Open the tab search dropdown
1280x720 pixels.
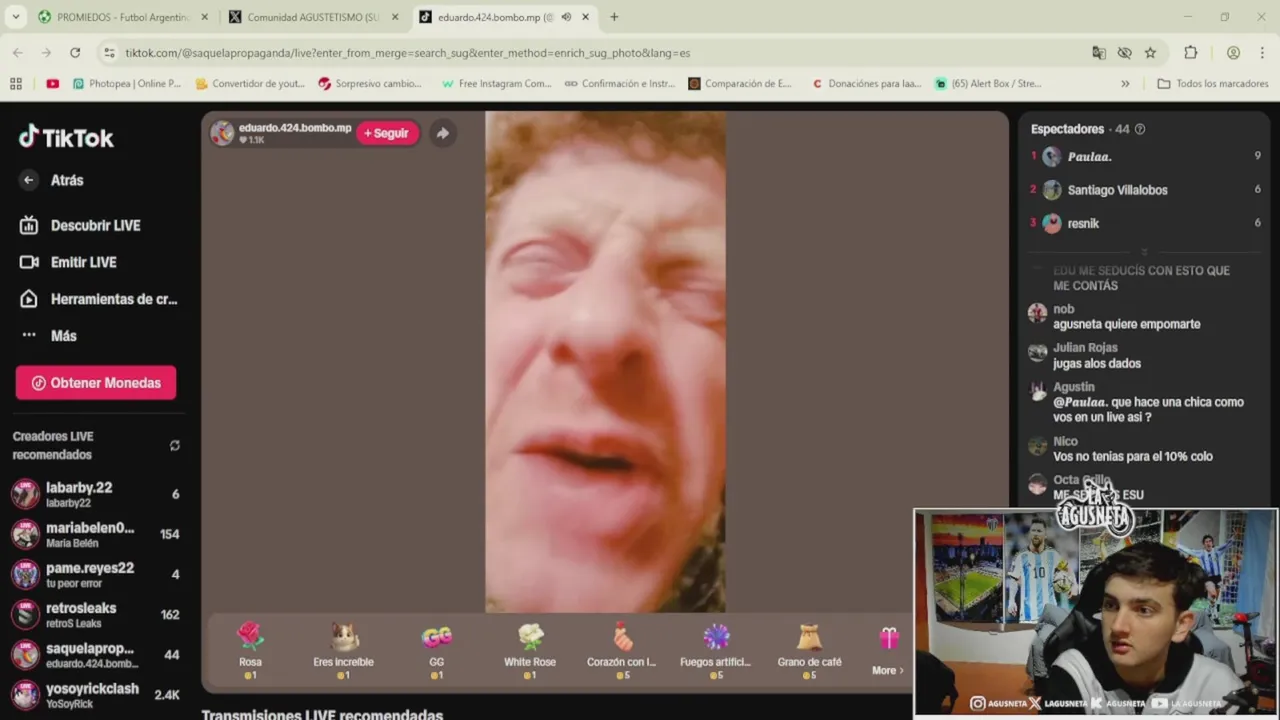tap(15, 17)
